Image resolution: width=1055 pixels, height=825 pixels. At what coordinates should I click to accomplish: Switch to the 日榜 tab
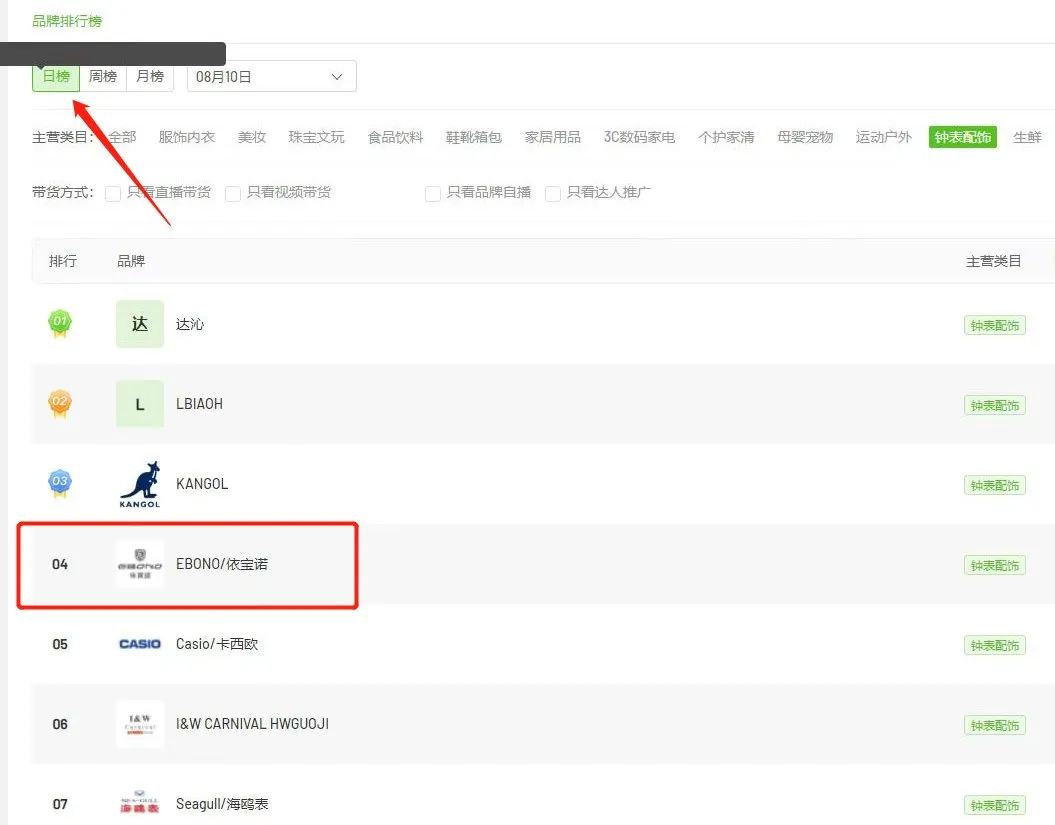tap(56, 77)
